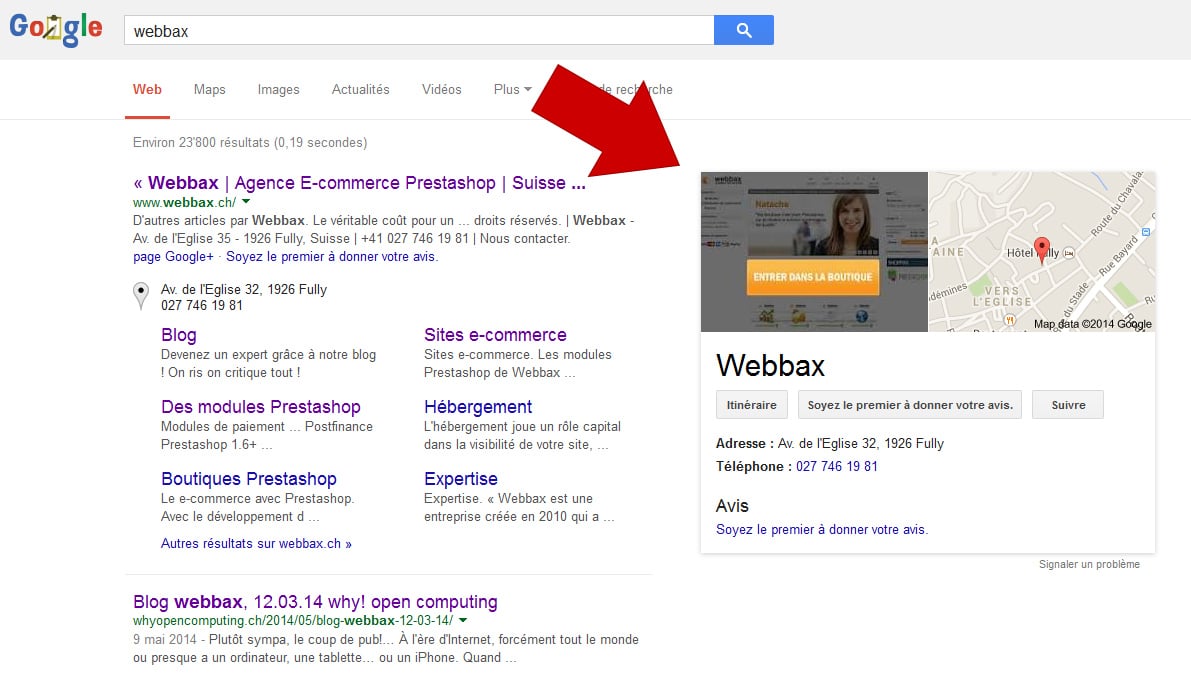Image resolution: width=1191 pixels, height=674 pixels.
Task: Click the Itinéraire button
Action: [x=752, y=405]
